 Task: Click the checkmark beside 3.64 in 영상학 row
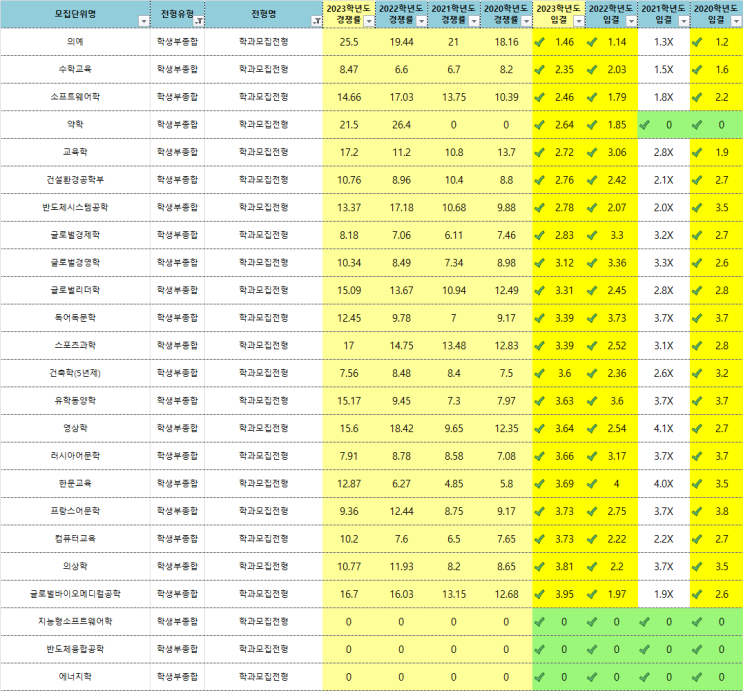point(539,429)
